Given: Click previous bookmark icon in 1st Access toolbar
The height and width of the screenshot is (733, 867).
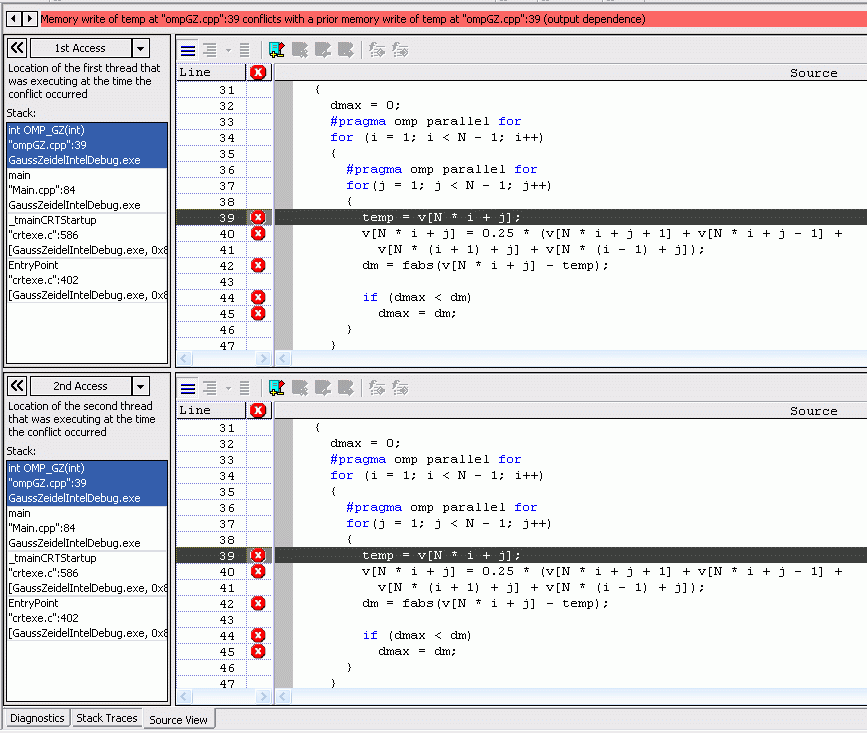Looking at the screenshot, I should click(323, 50).
